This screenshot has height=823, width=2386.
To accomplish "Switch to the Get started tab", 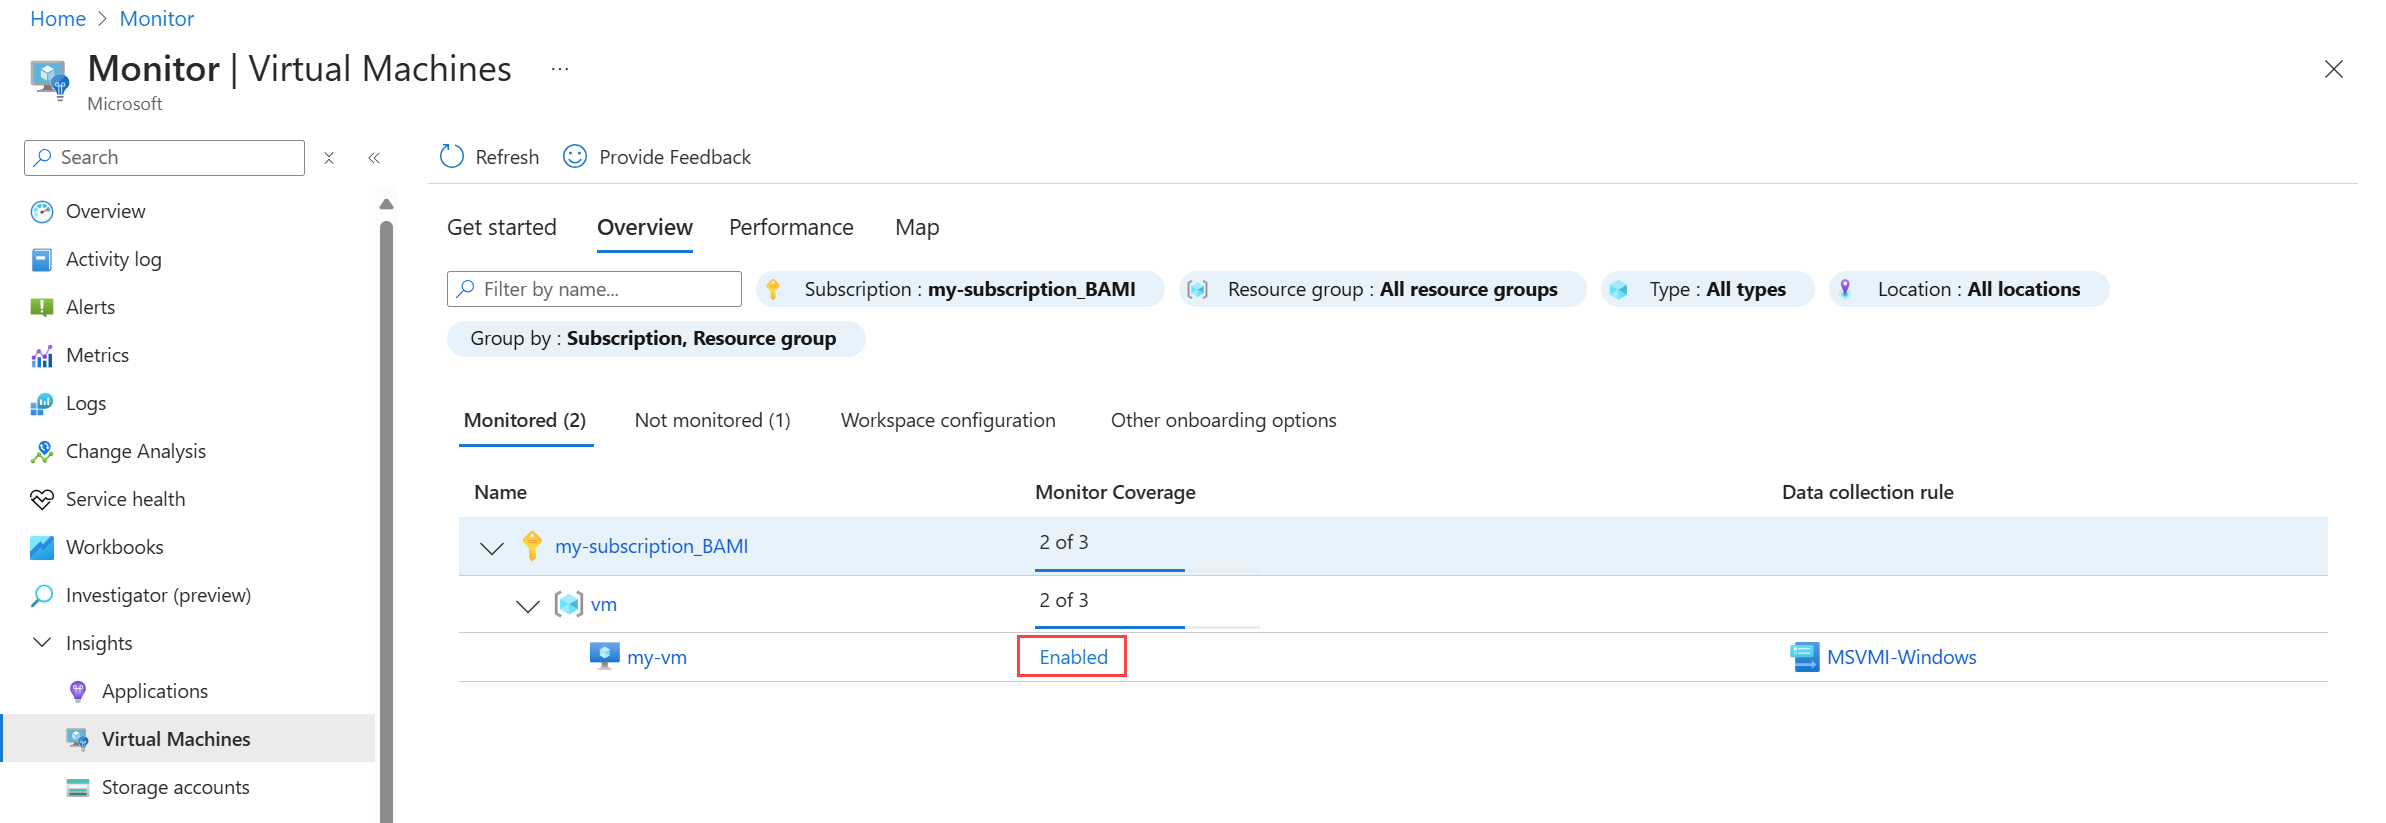I will coord(502,228).
